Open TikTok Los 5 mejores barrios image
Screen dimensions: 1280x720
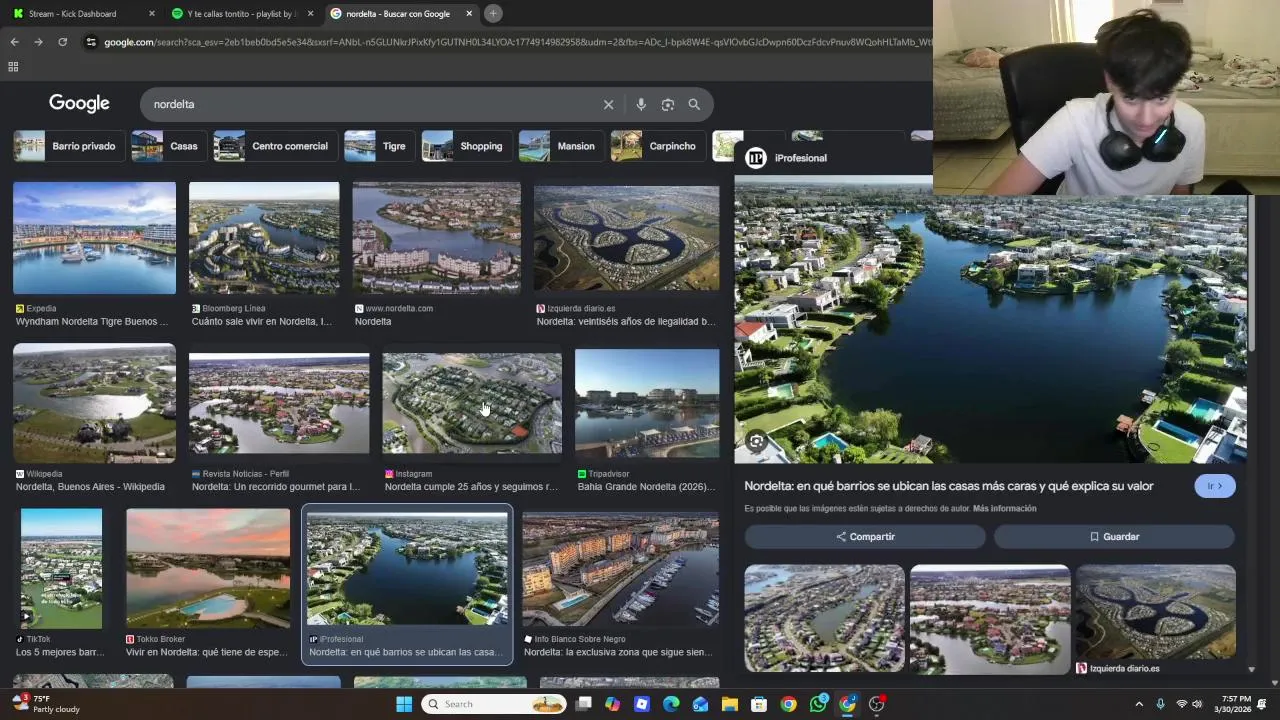click(61, 568)
